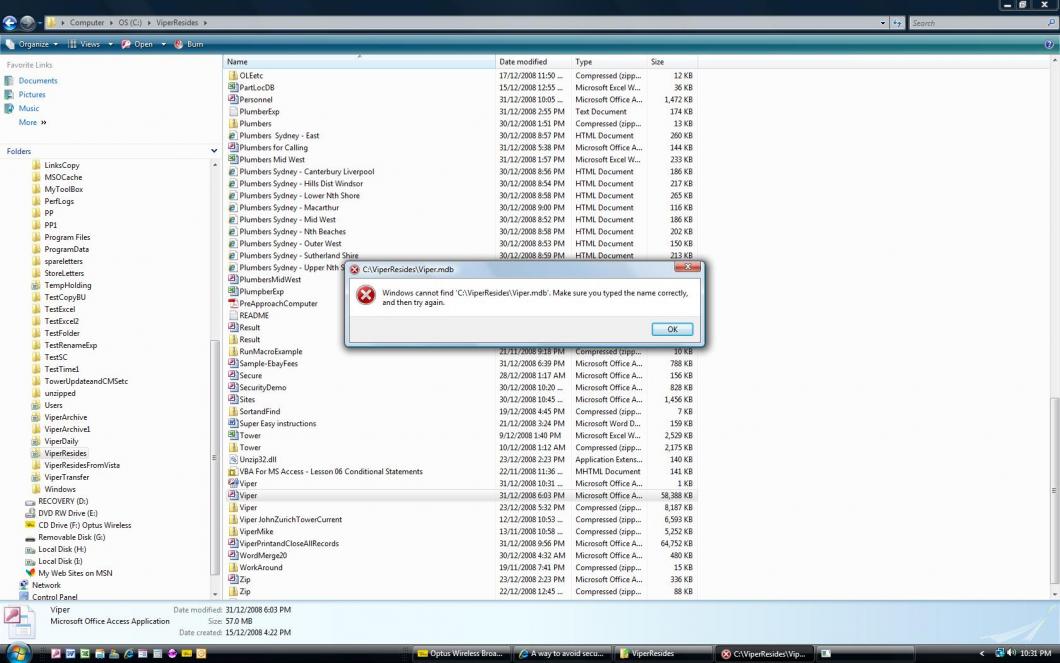Click the Open toolbar button
Viewport: 1060px width, 663px height.
[x=137, y=45]
